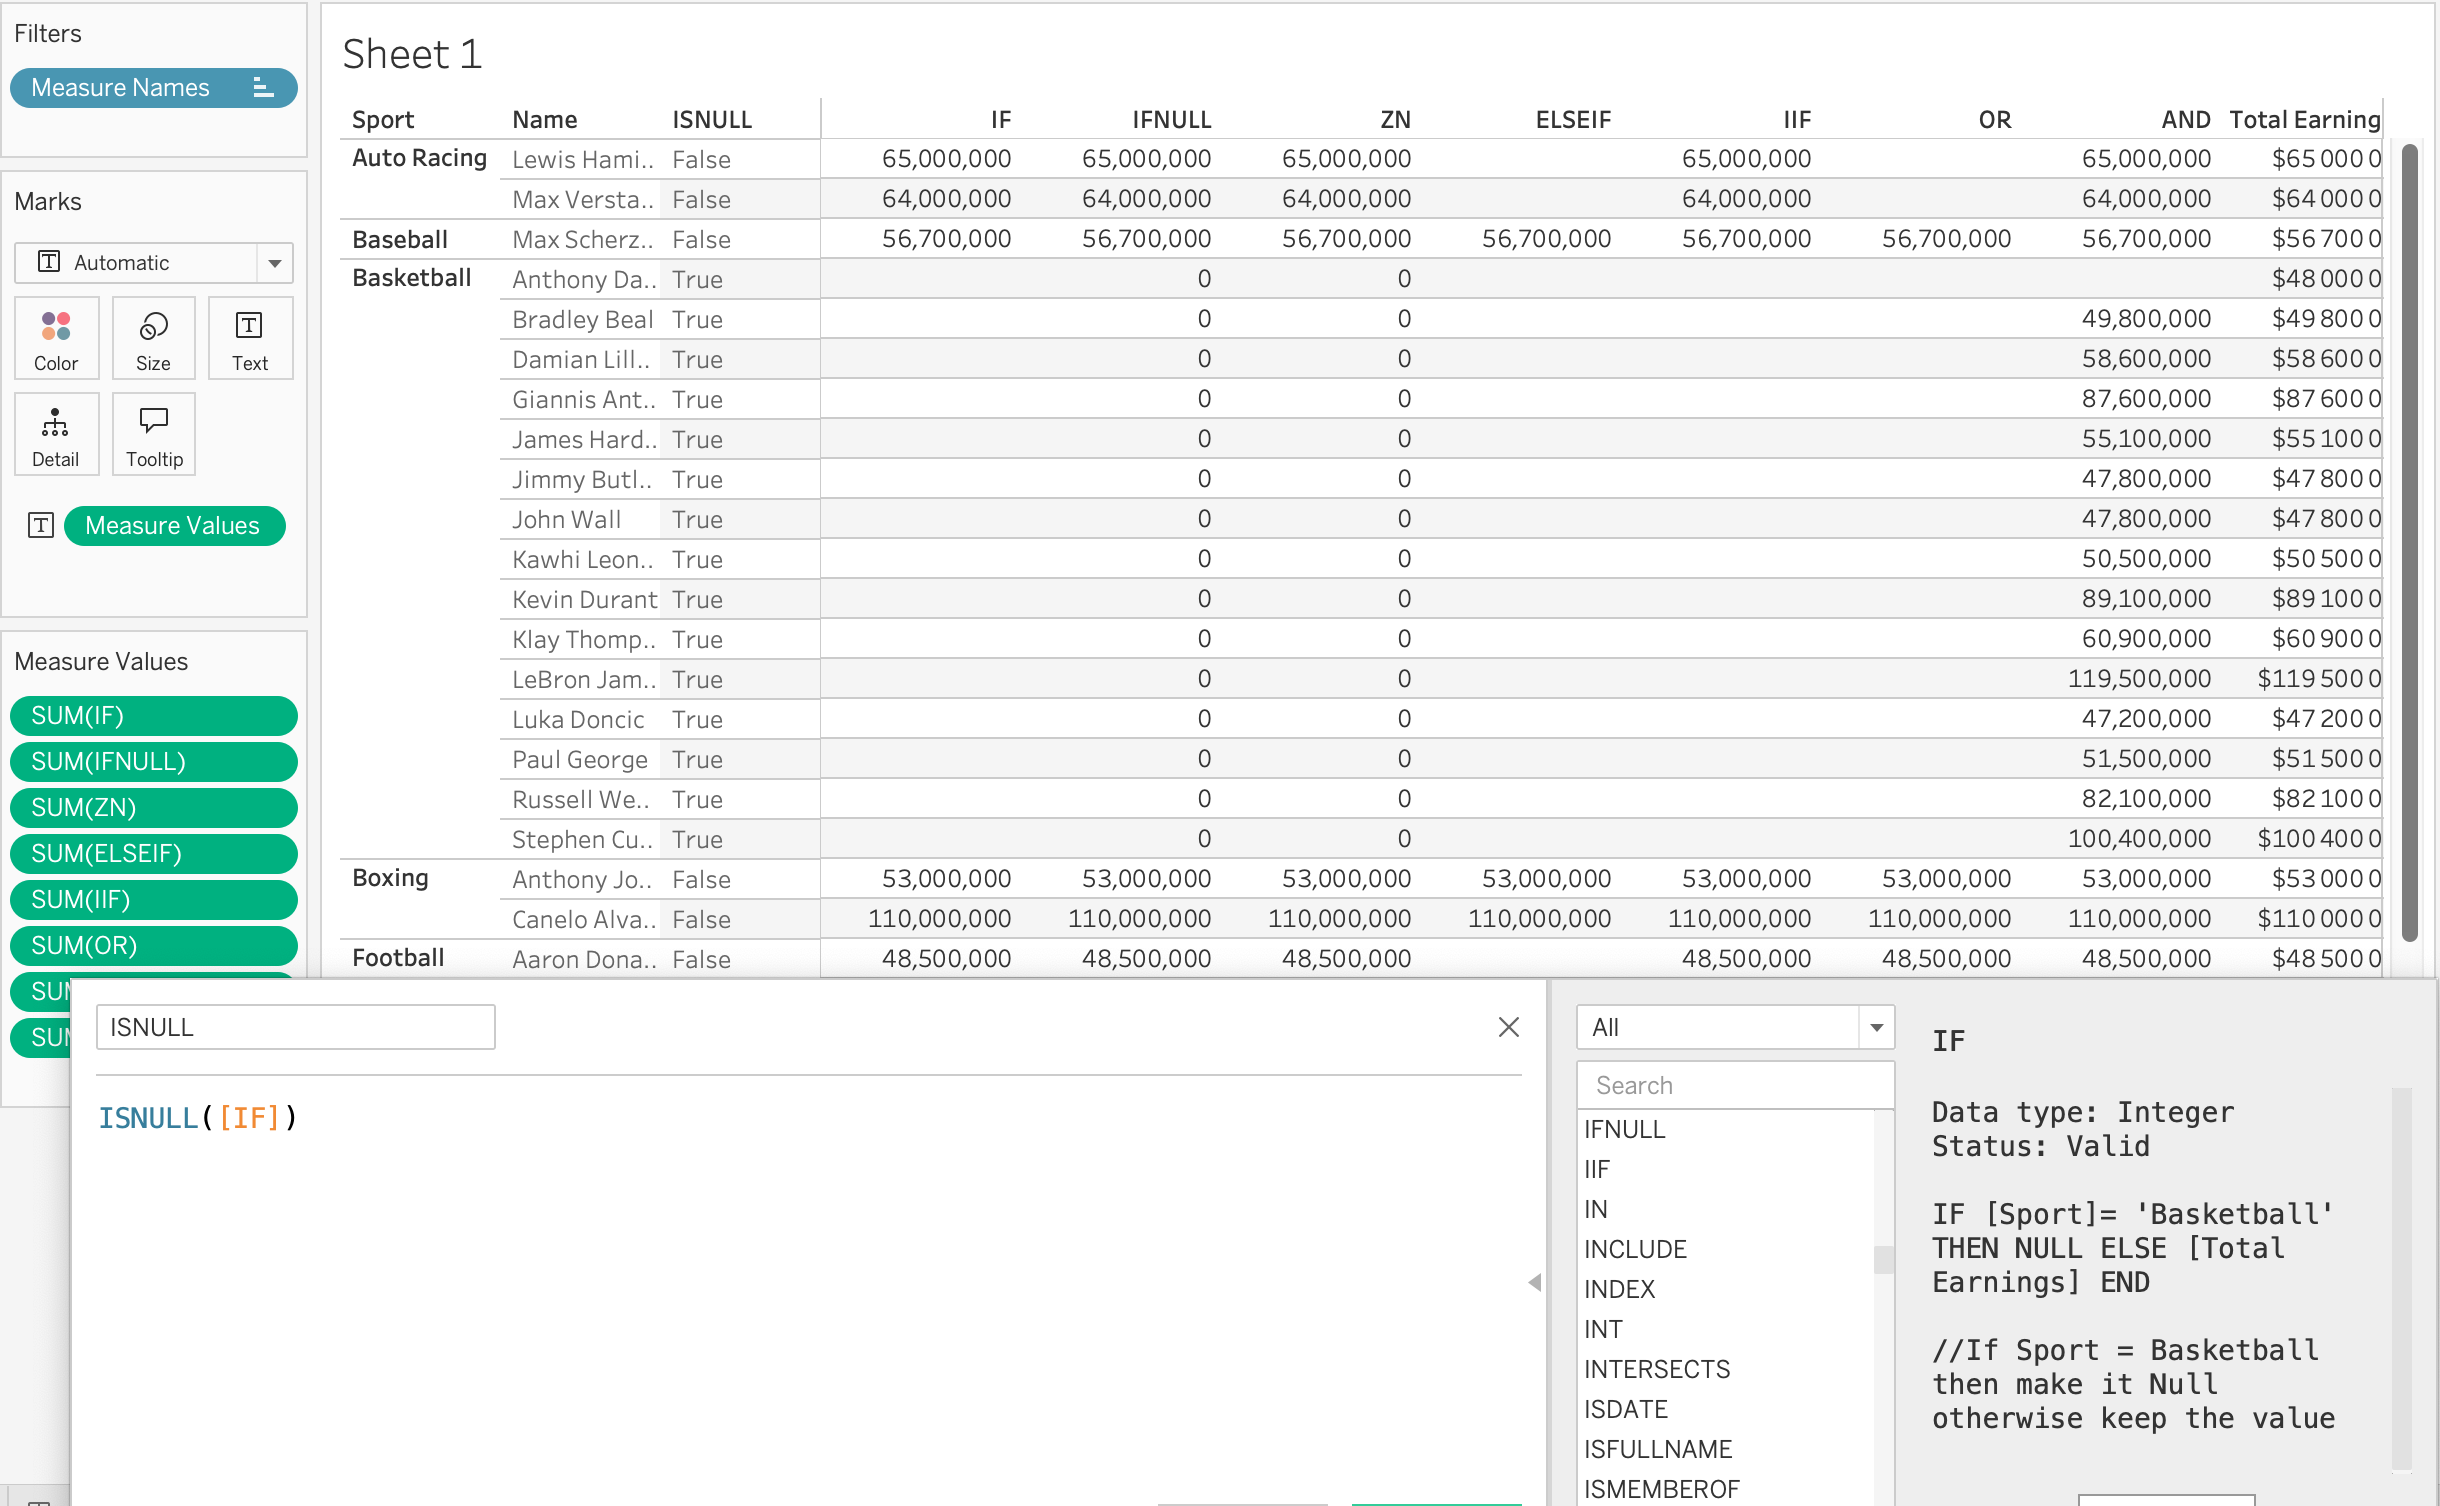Viewport: 2440px width, 1506px height.
Task: Open the Size marks card
Action: point(153,338)
